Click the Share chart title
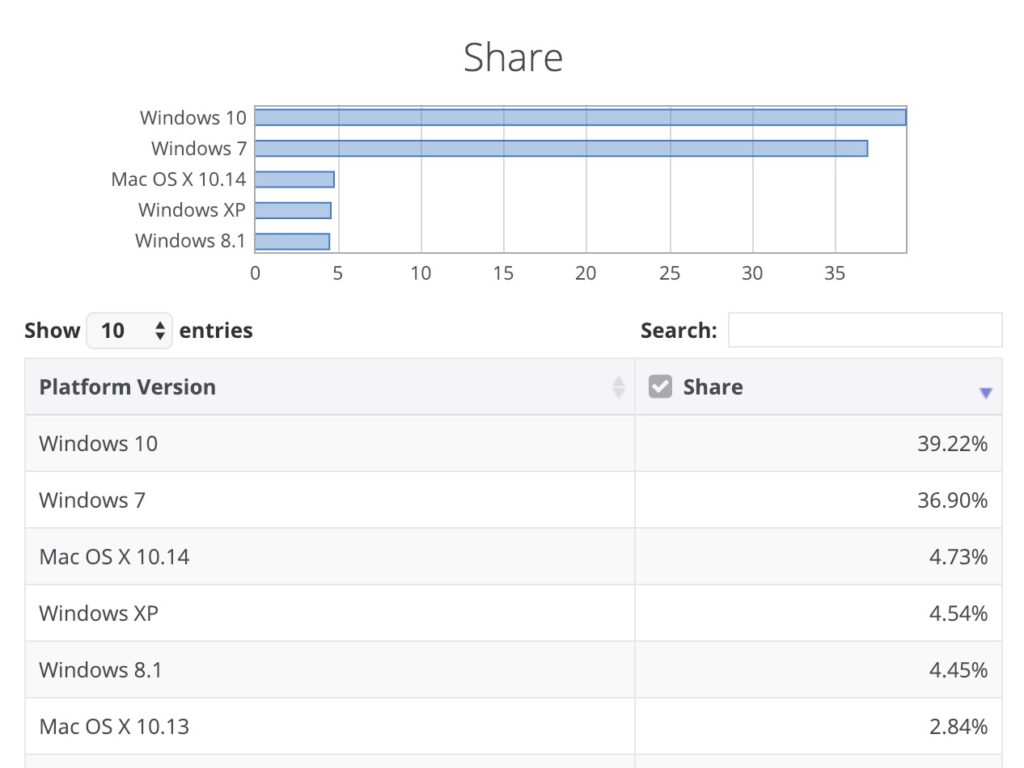The width and height of the screenshot is (1024, 768). [x=513, y=57]
